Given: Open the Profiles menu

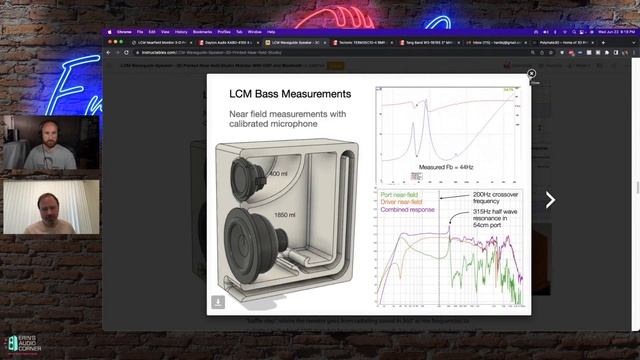Looking at the screenshot, I should [x=224, y=32].
